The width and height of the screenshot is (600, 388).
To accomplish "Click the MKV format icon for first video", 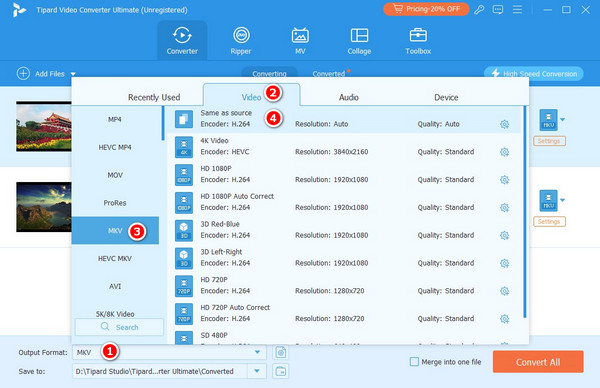I will point(548,120).
